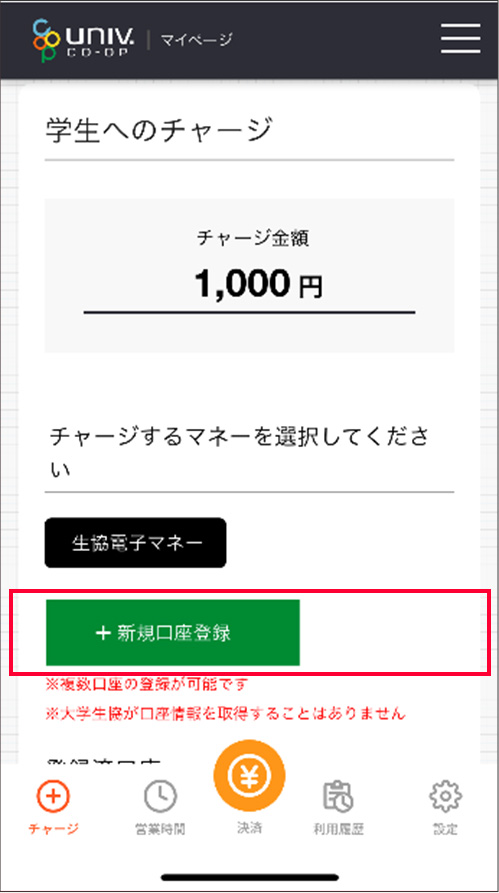Click the red note 複数口座の登録が可能です
The image size is (499, 893).
pyautogui.click(x=147, y=684)
